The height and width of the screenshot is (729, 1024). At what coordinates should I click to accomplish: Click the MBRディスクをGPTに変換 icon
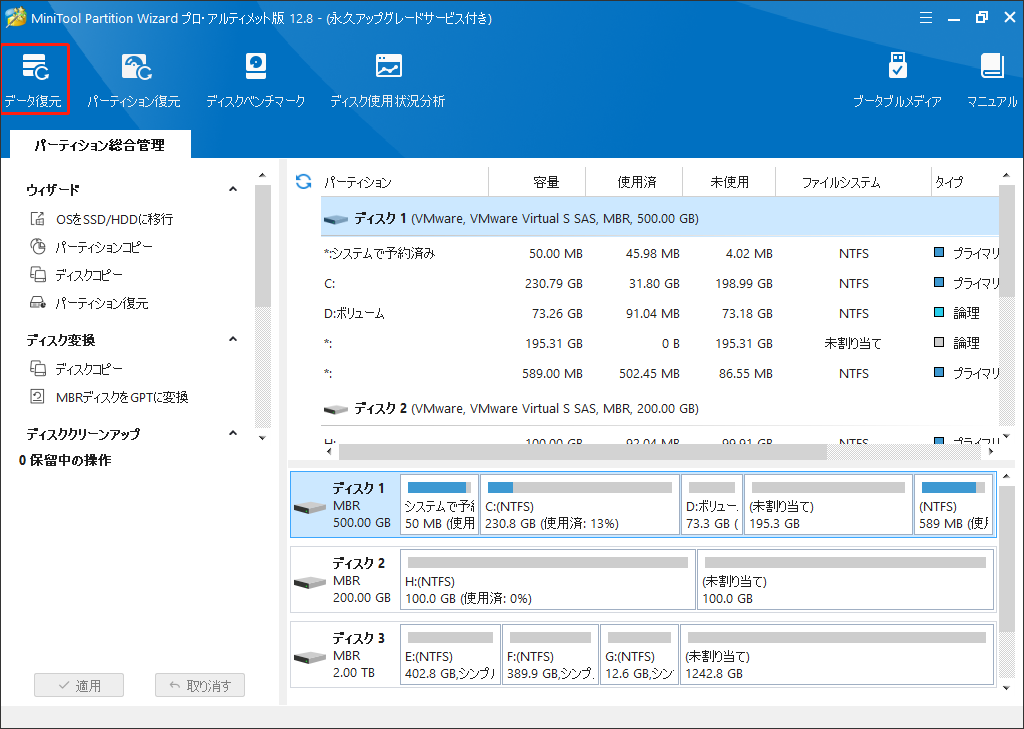(38, 397)
